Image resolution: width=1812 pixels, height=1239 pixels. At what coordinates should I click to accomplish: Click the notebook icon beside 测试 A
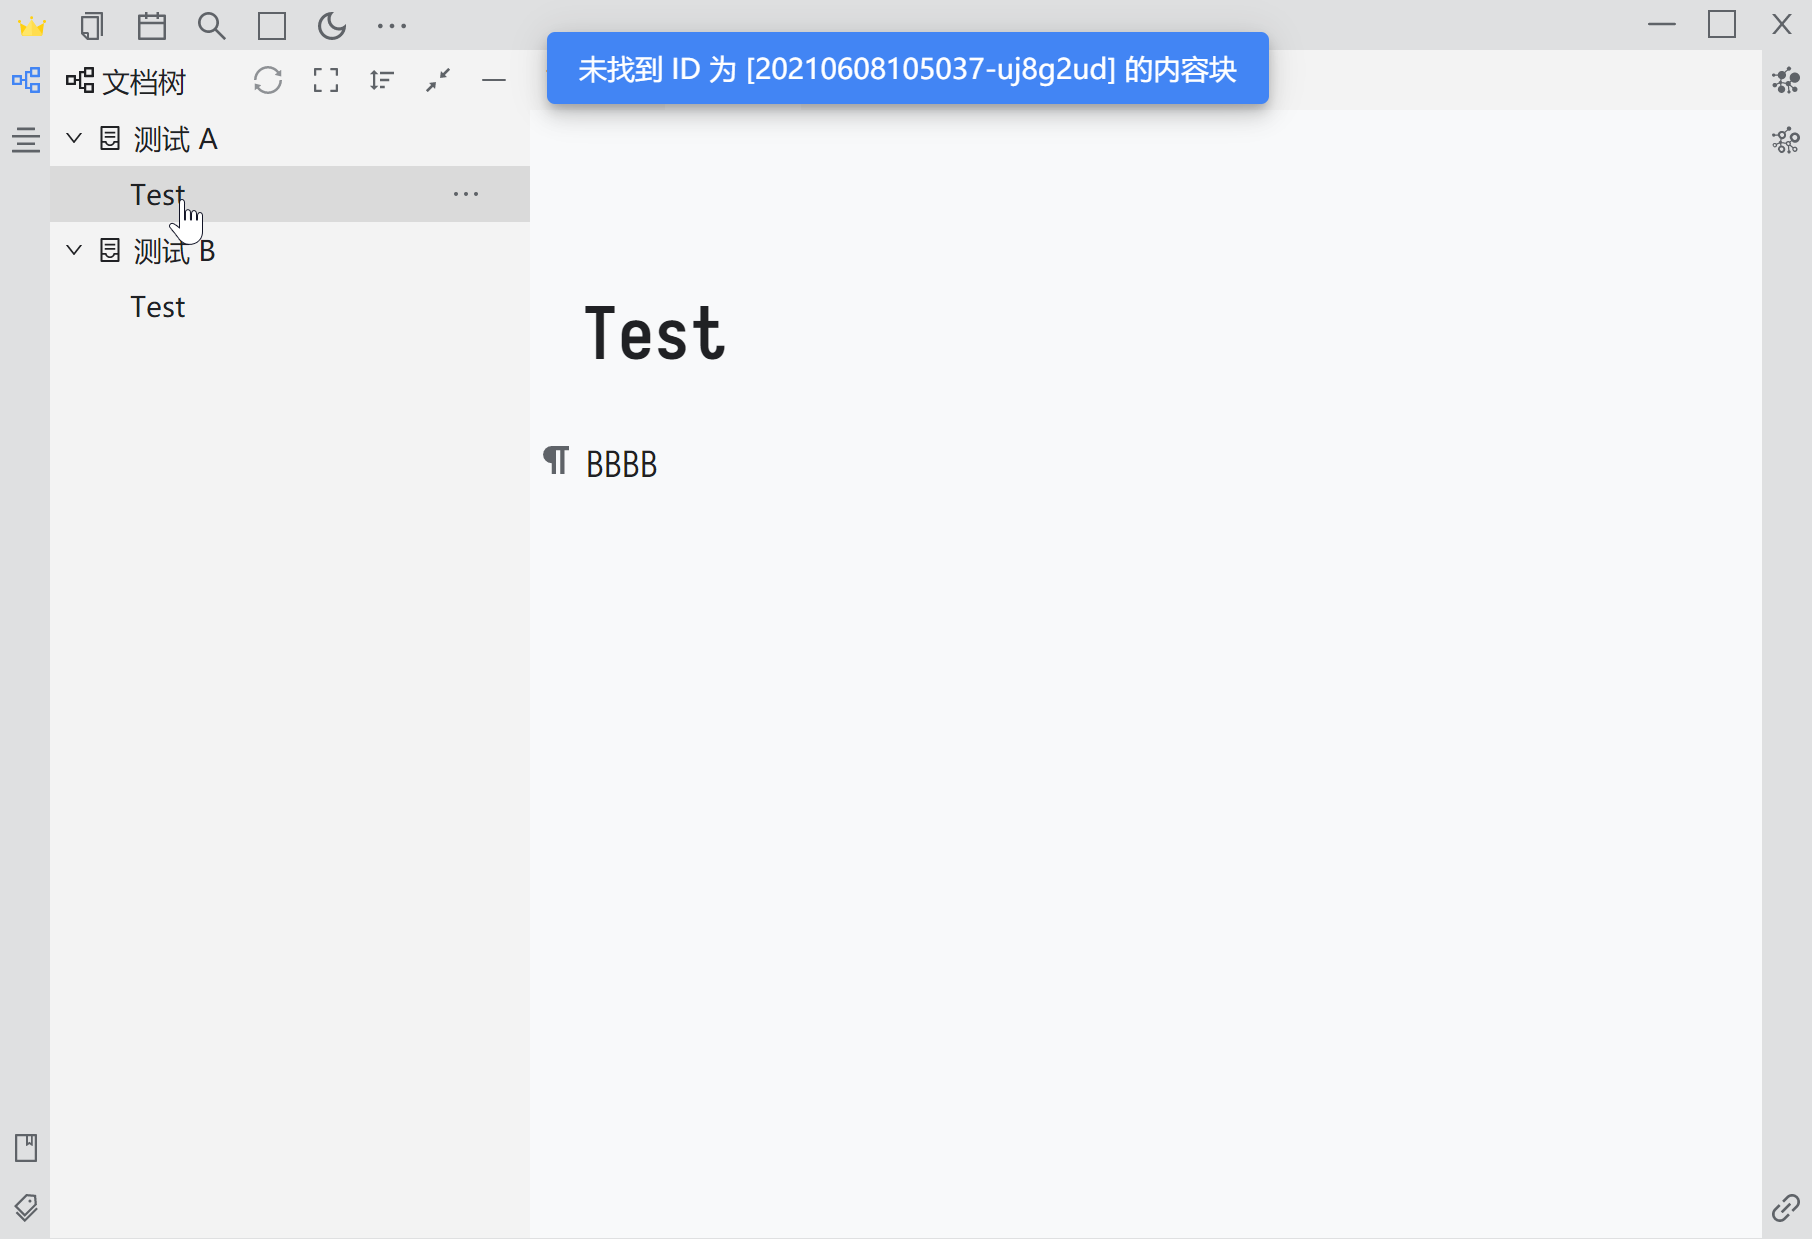110,138
